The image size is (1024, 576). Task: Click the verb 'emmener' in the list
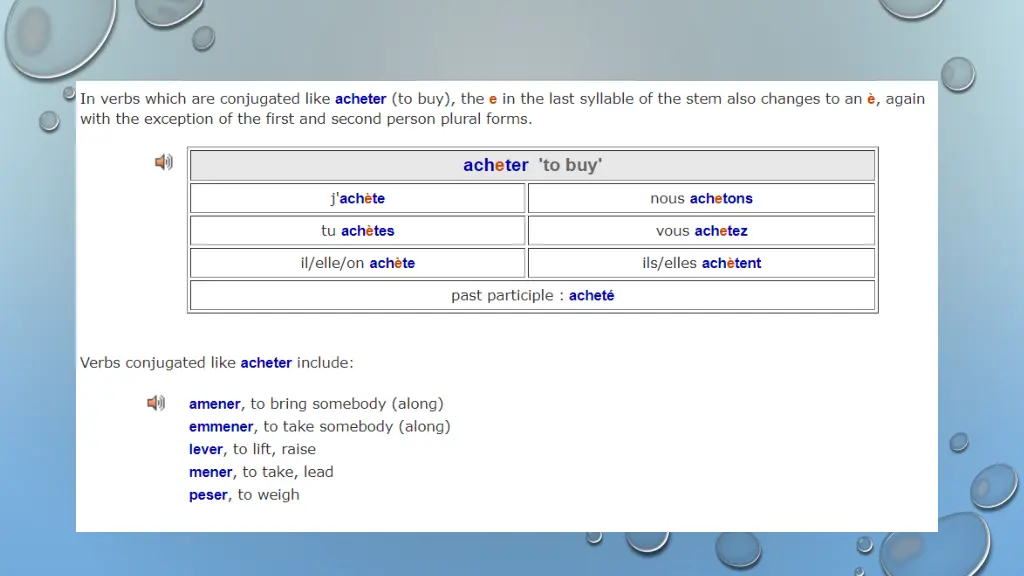(x=221, y=426)
